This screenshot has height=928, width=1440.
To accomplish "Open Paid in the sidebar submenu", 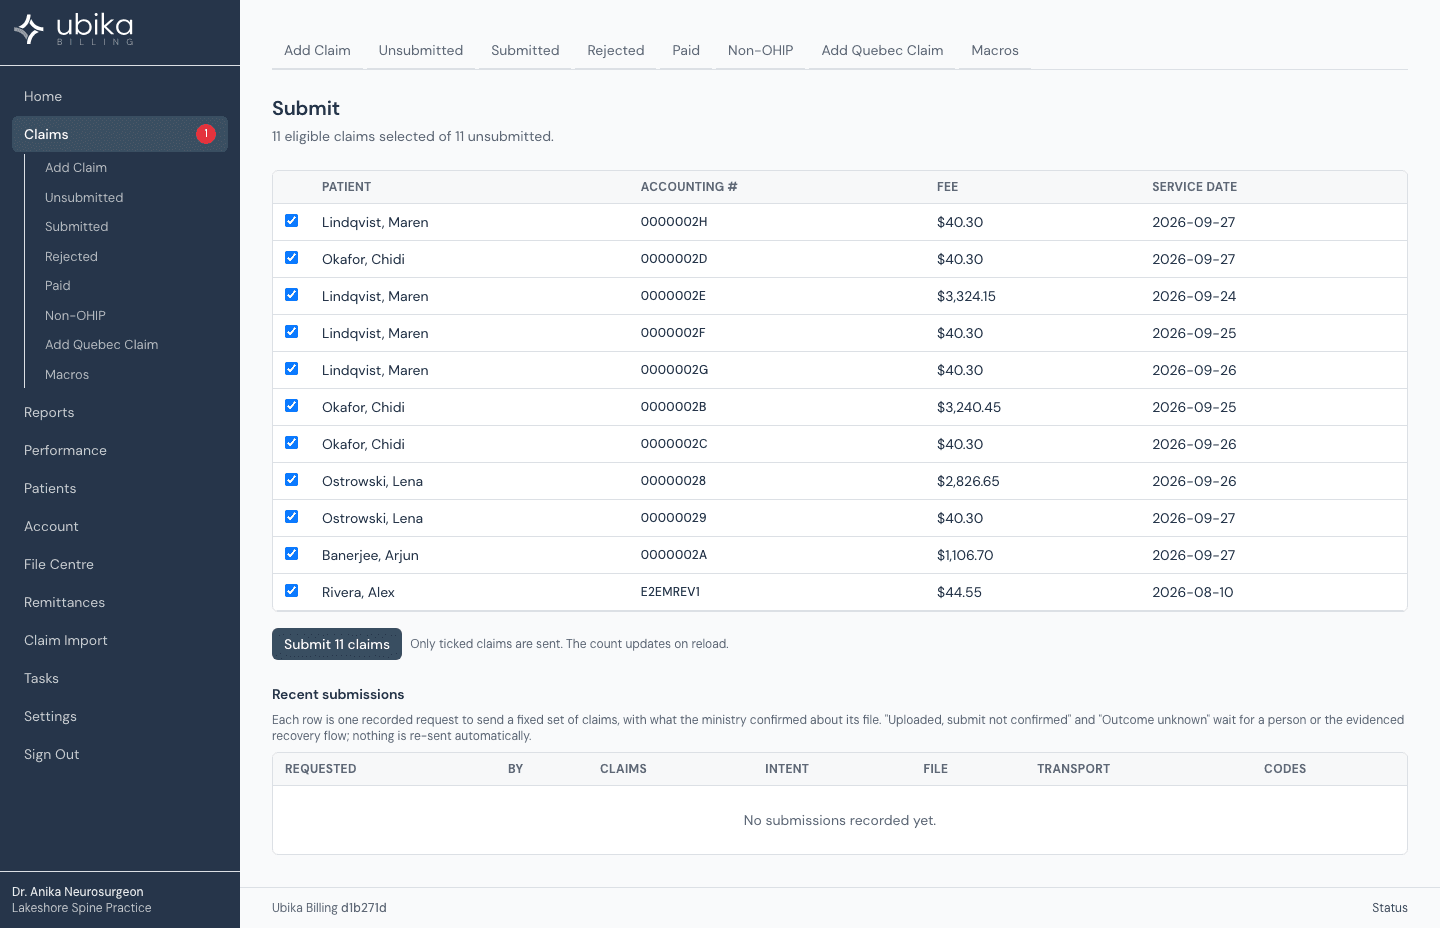I will click(58, 286).
